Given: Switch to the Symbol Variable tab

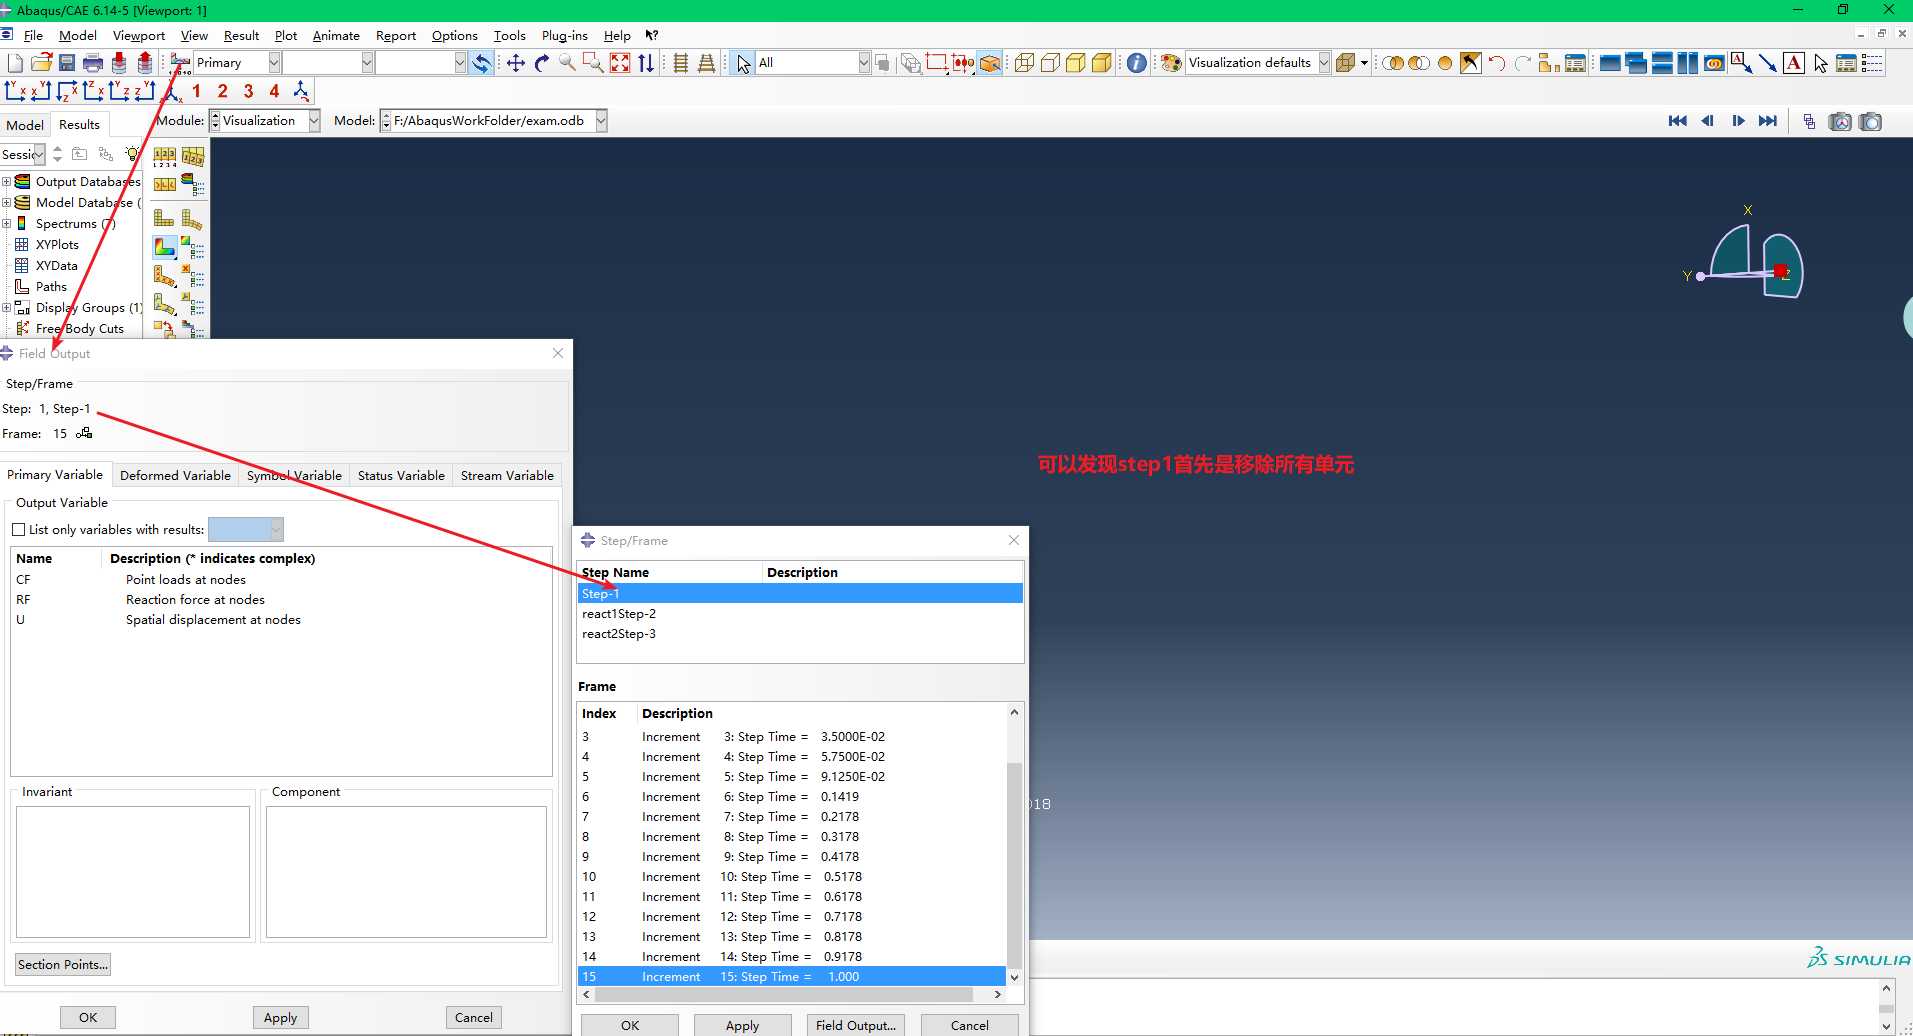Looking at the screenshot, I should [294, 475].
